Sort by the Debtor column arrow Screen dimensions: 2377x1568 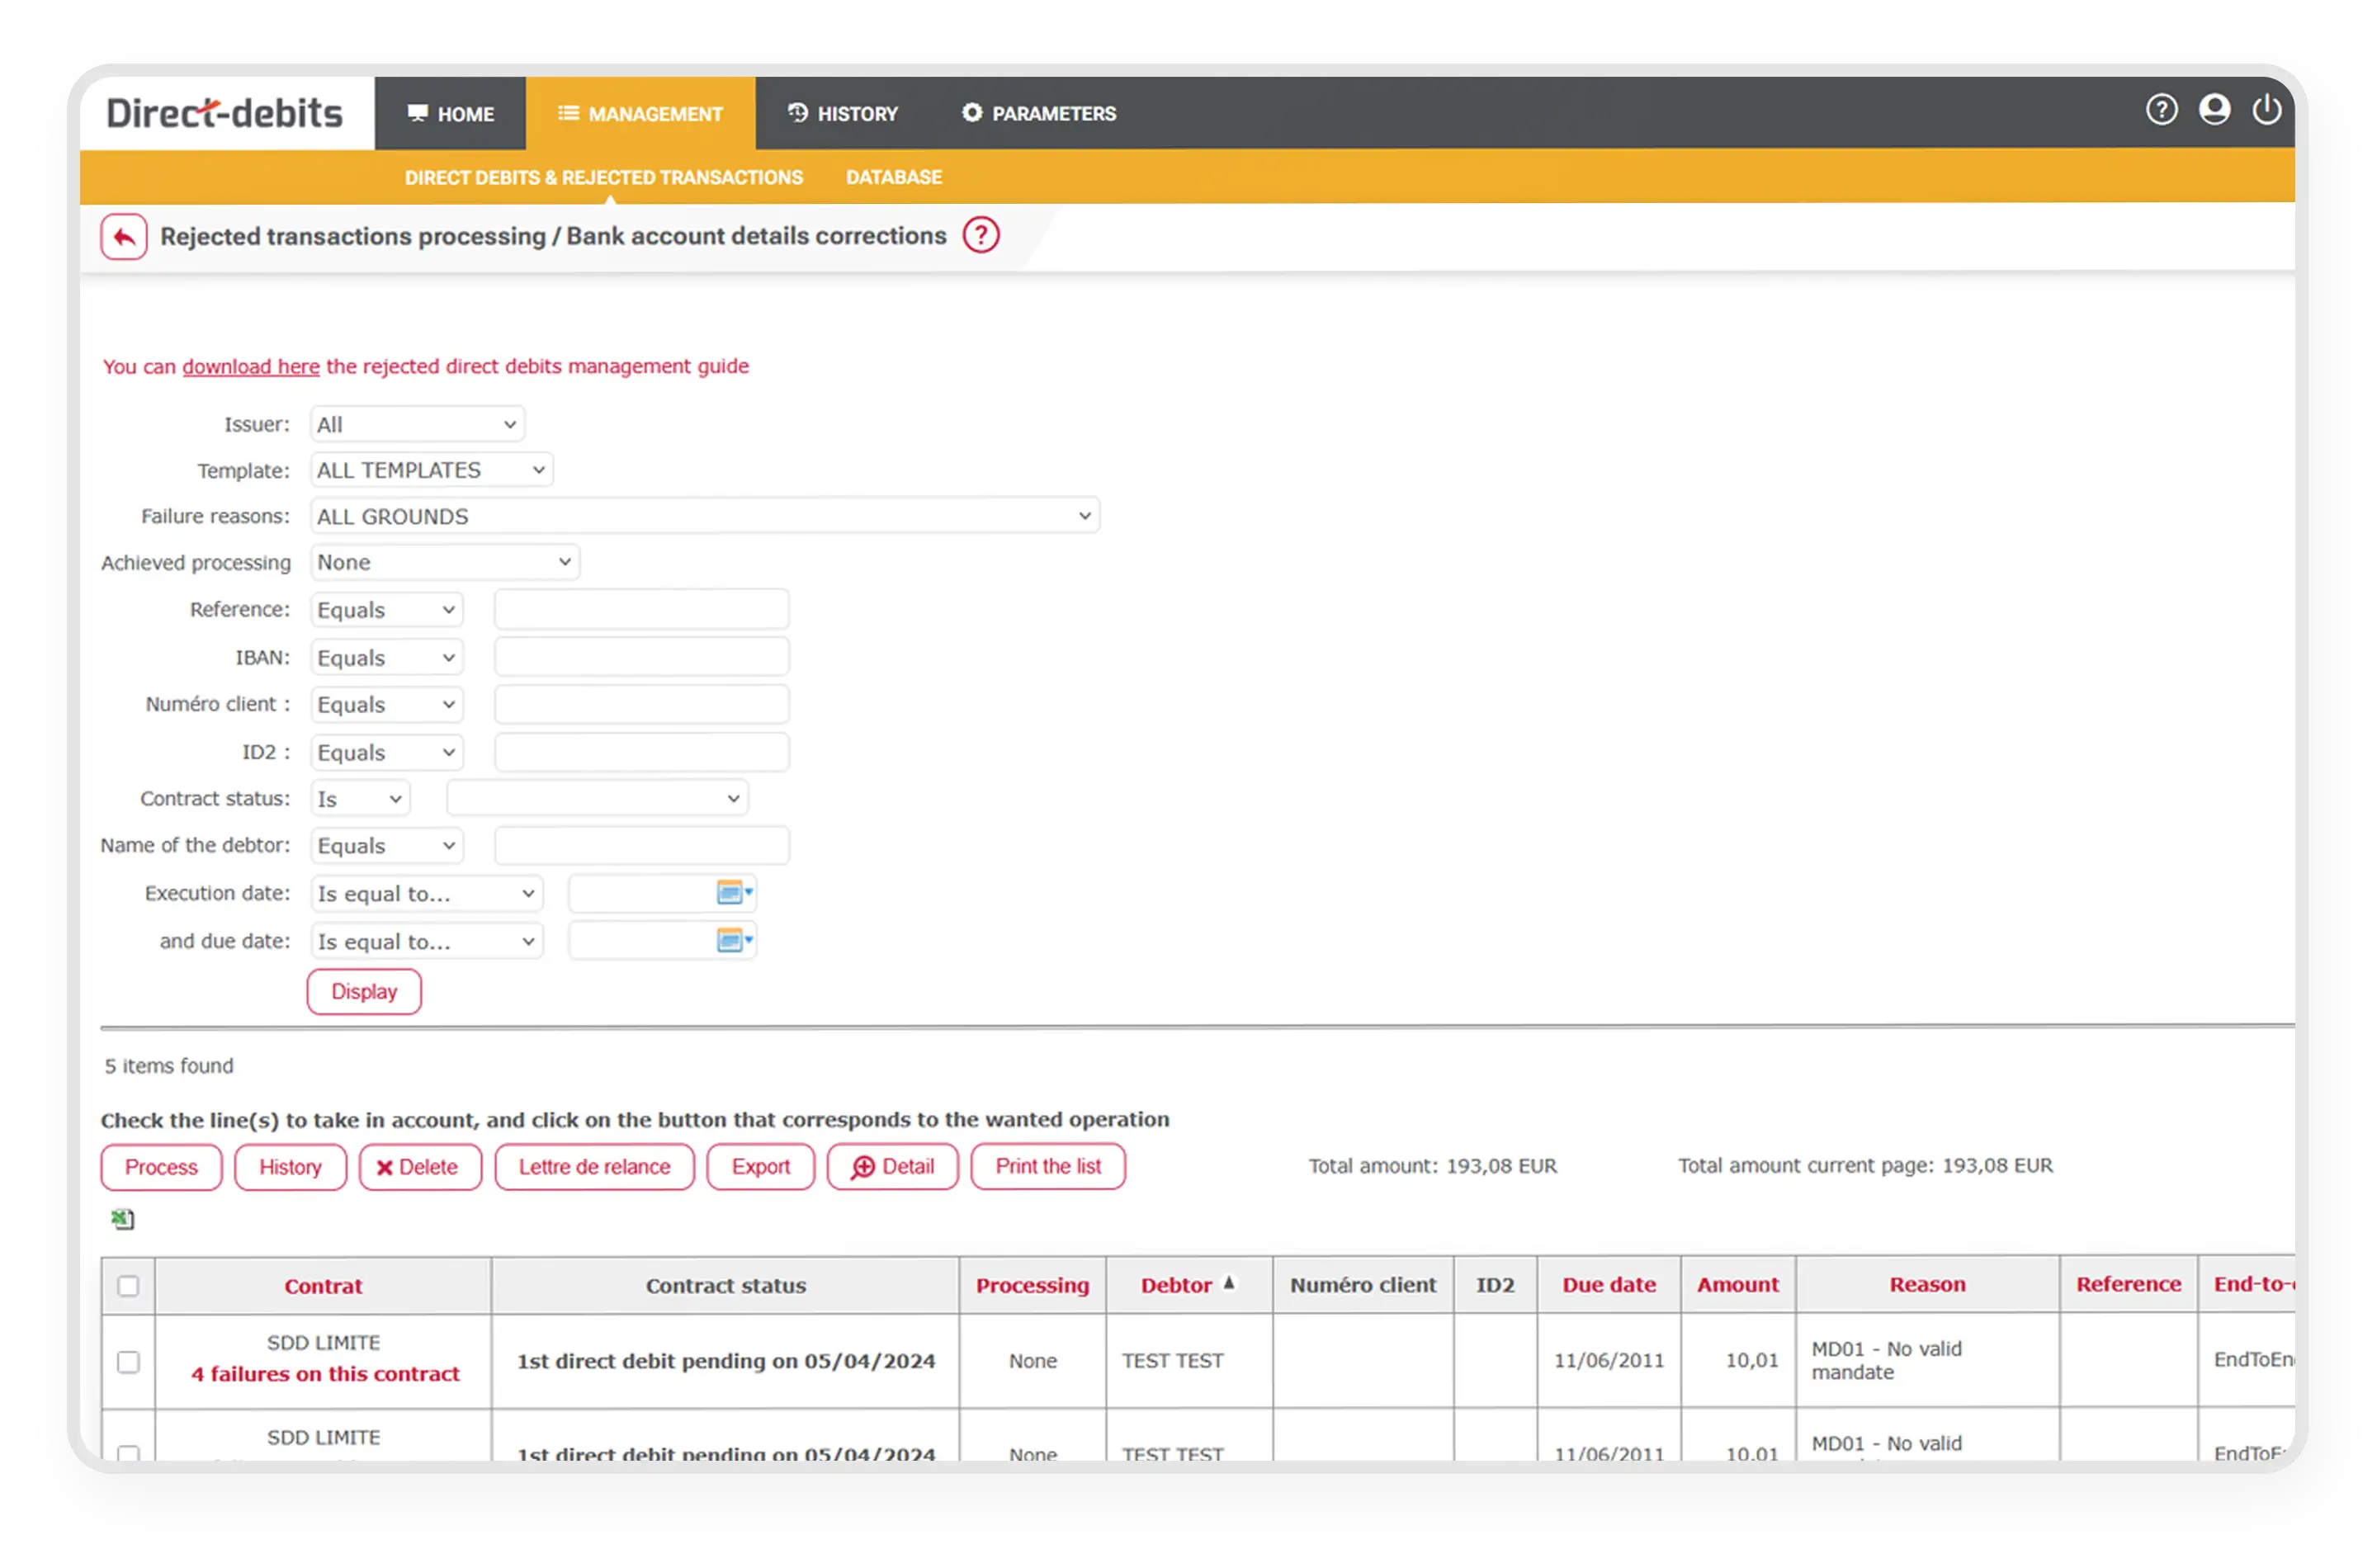pos(1229,1283)
